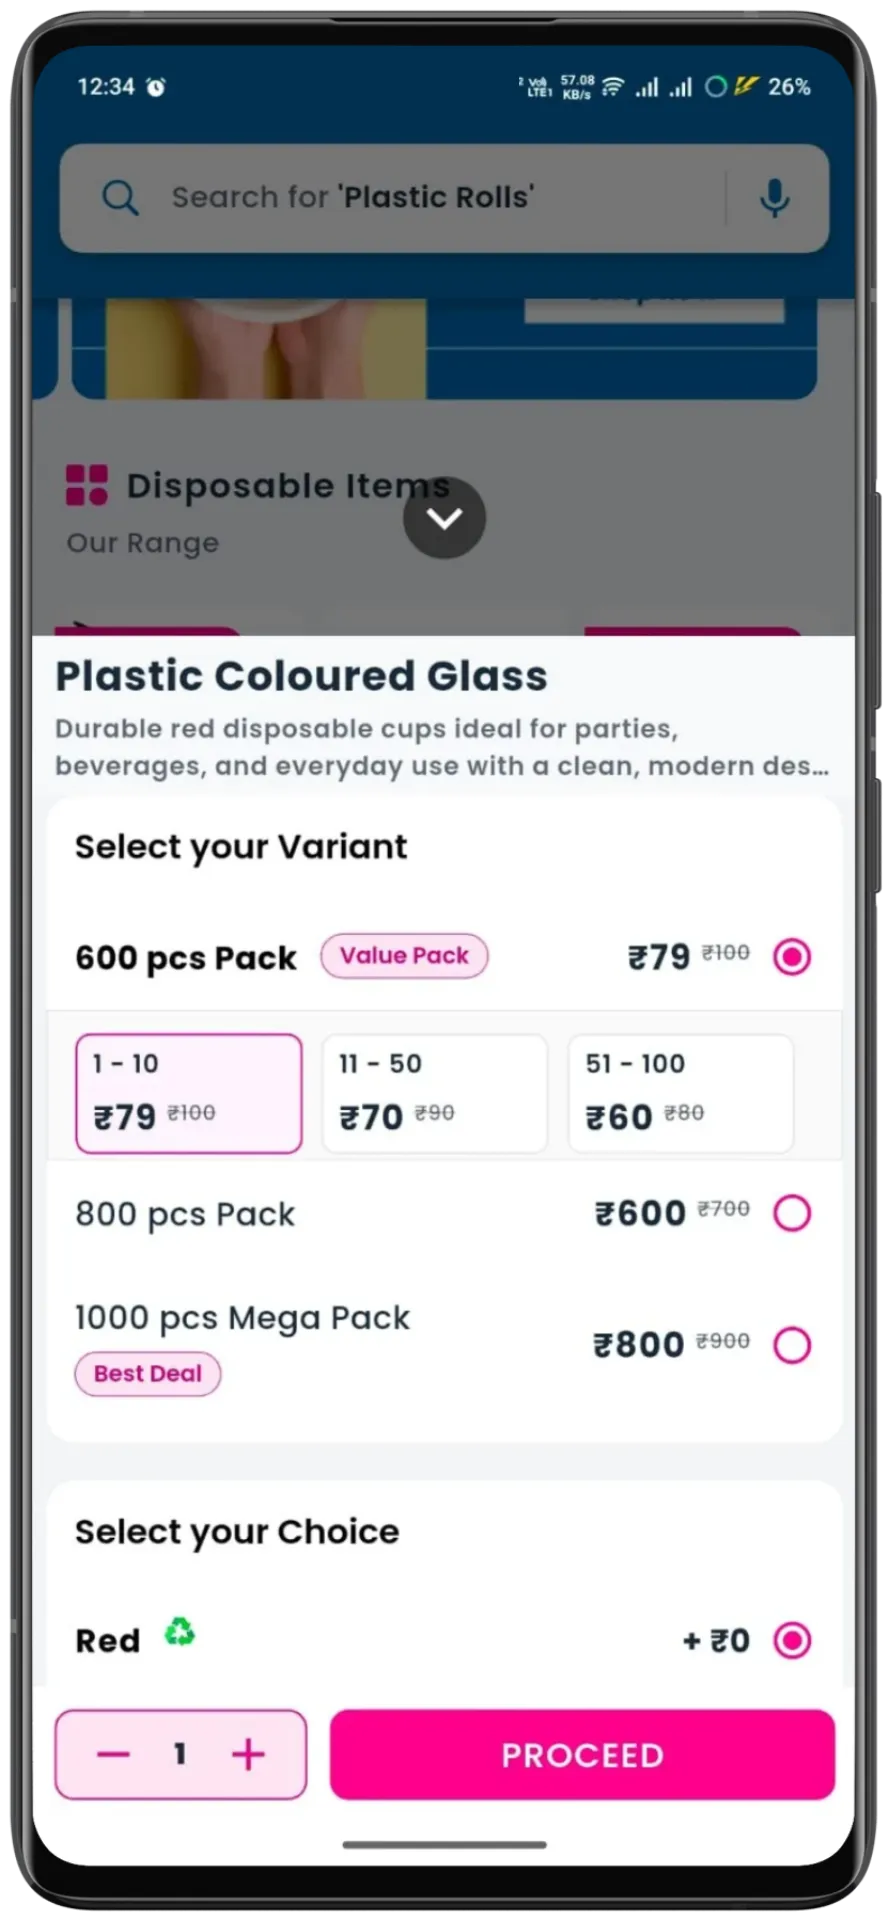
Task: Tap the Best Deal badge
Action: pos(147,1373)
